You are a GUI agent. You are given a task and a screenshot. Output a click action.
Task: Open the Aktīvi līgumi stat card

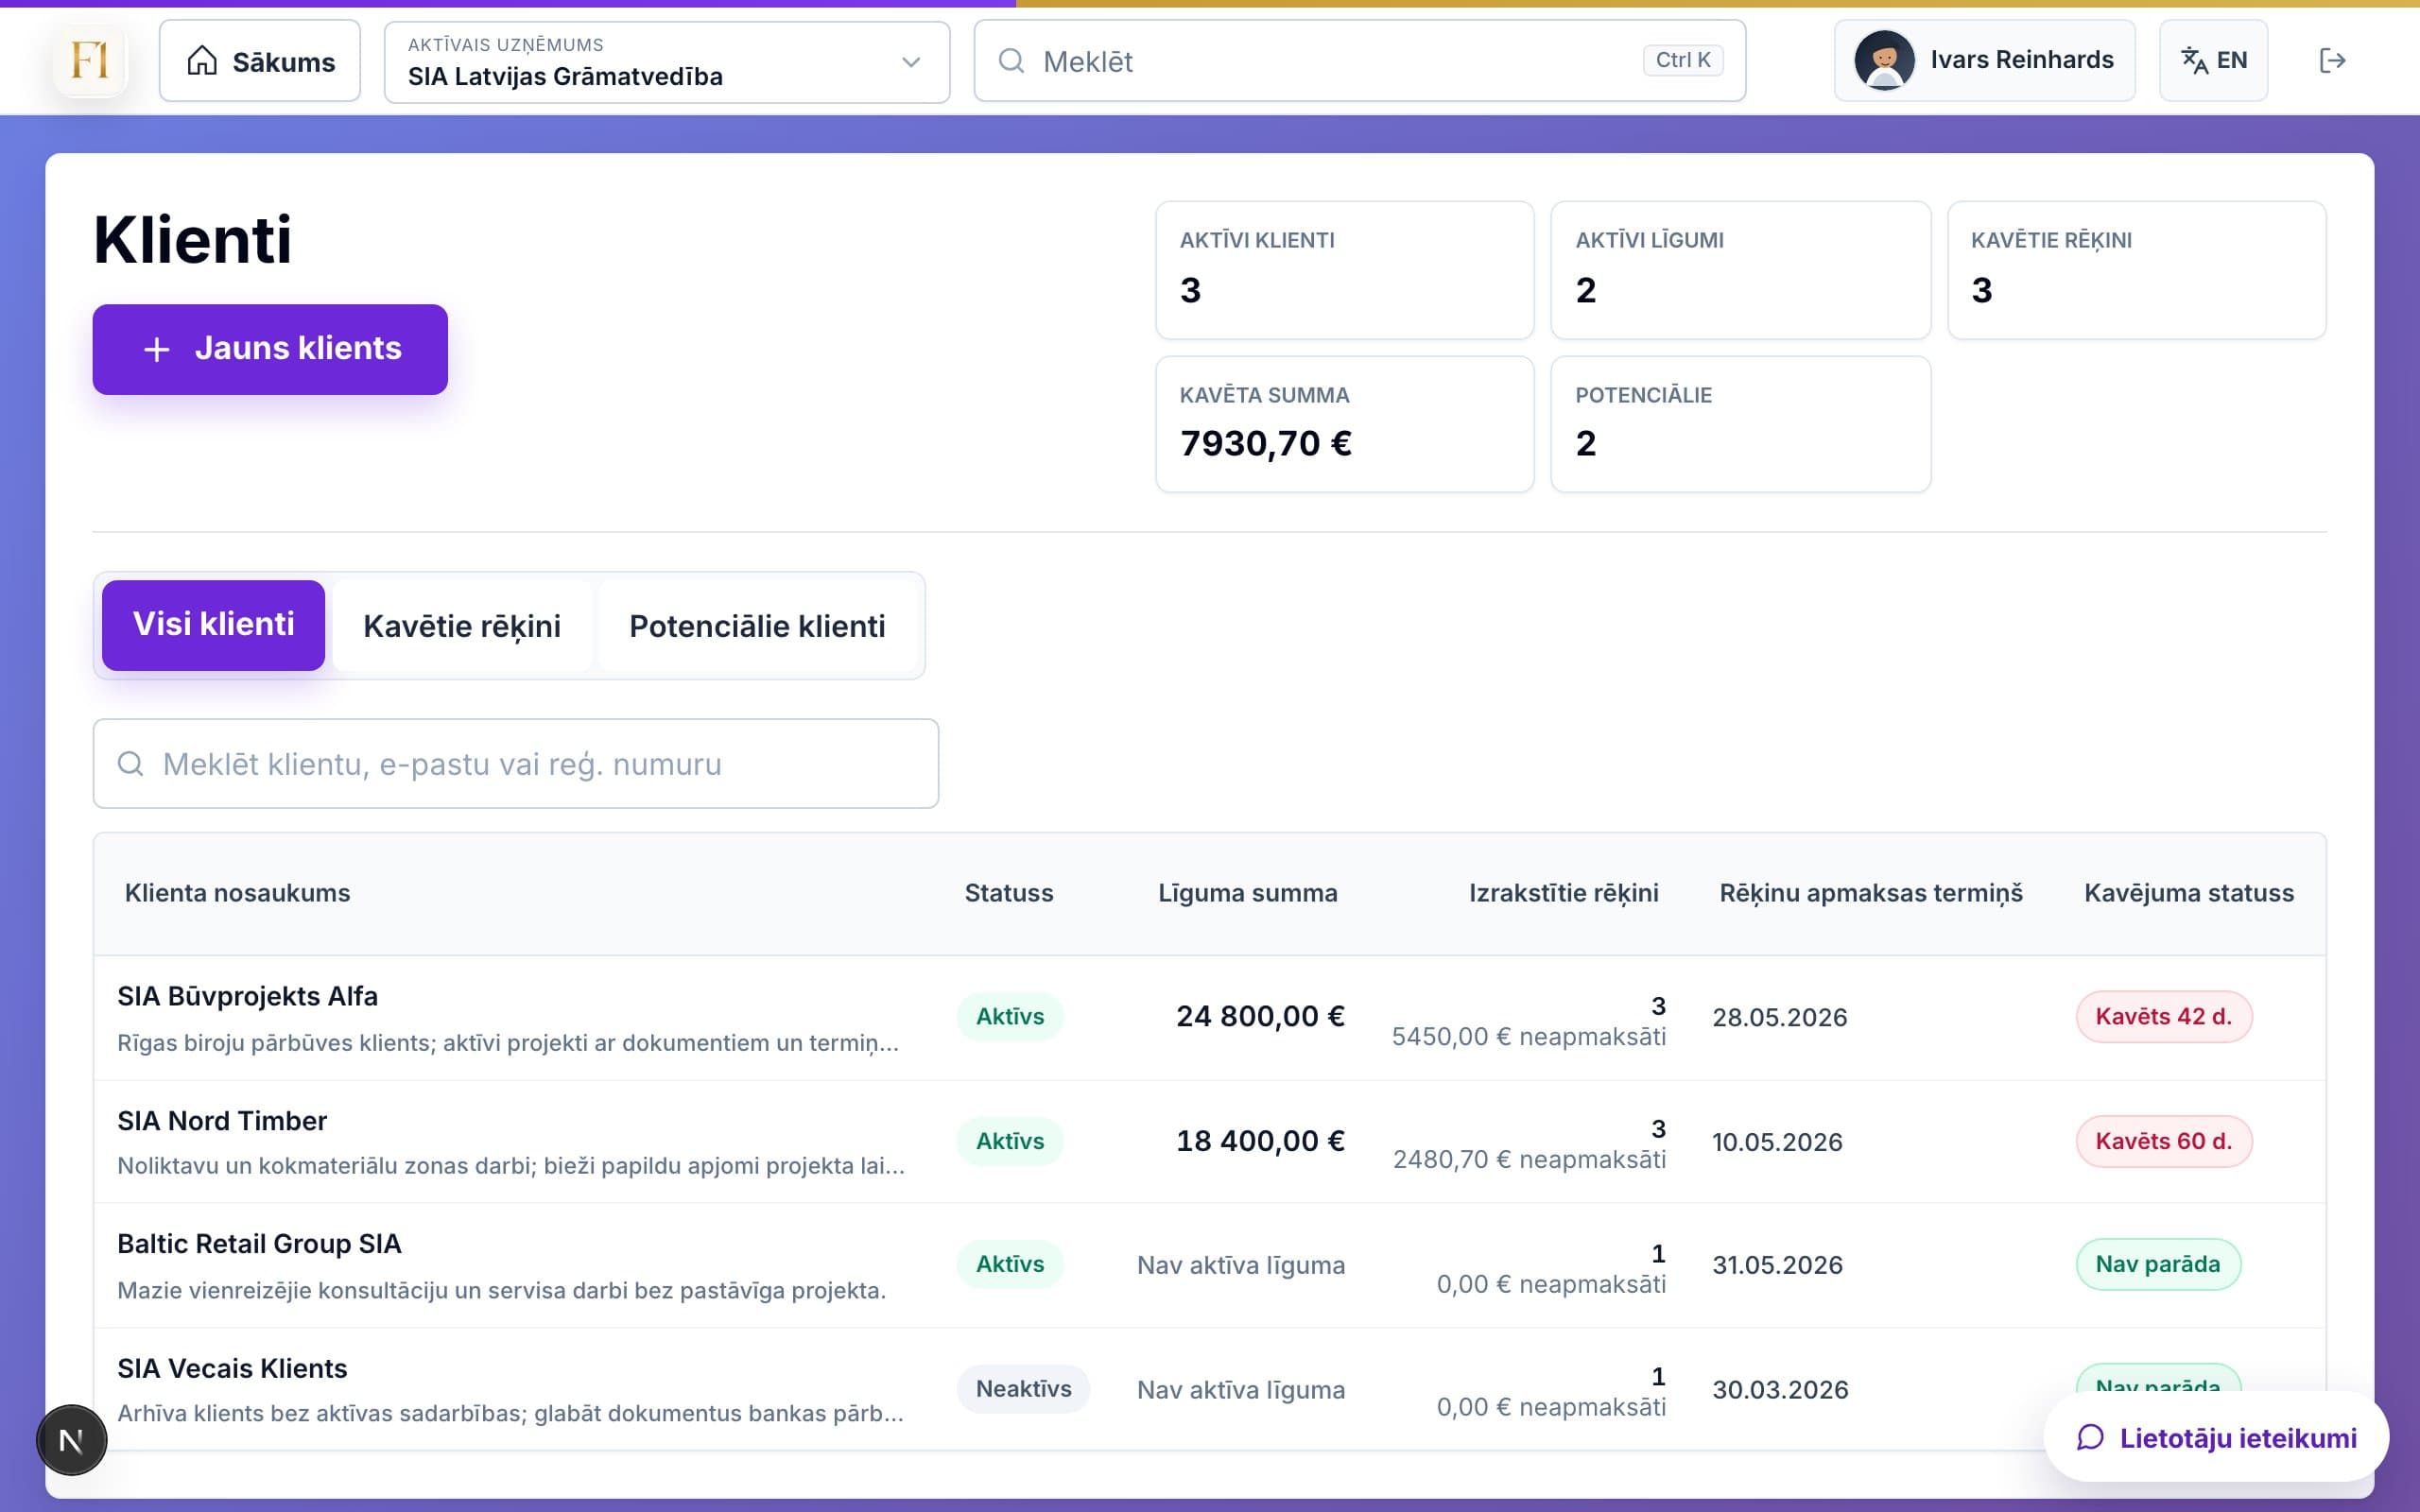pos(1740,270)
